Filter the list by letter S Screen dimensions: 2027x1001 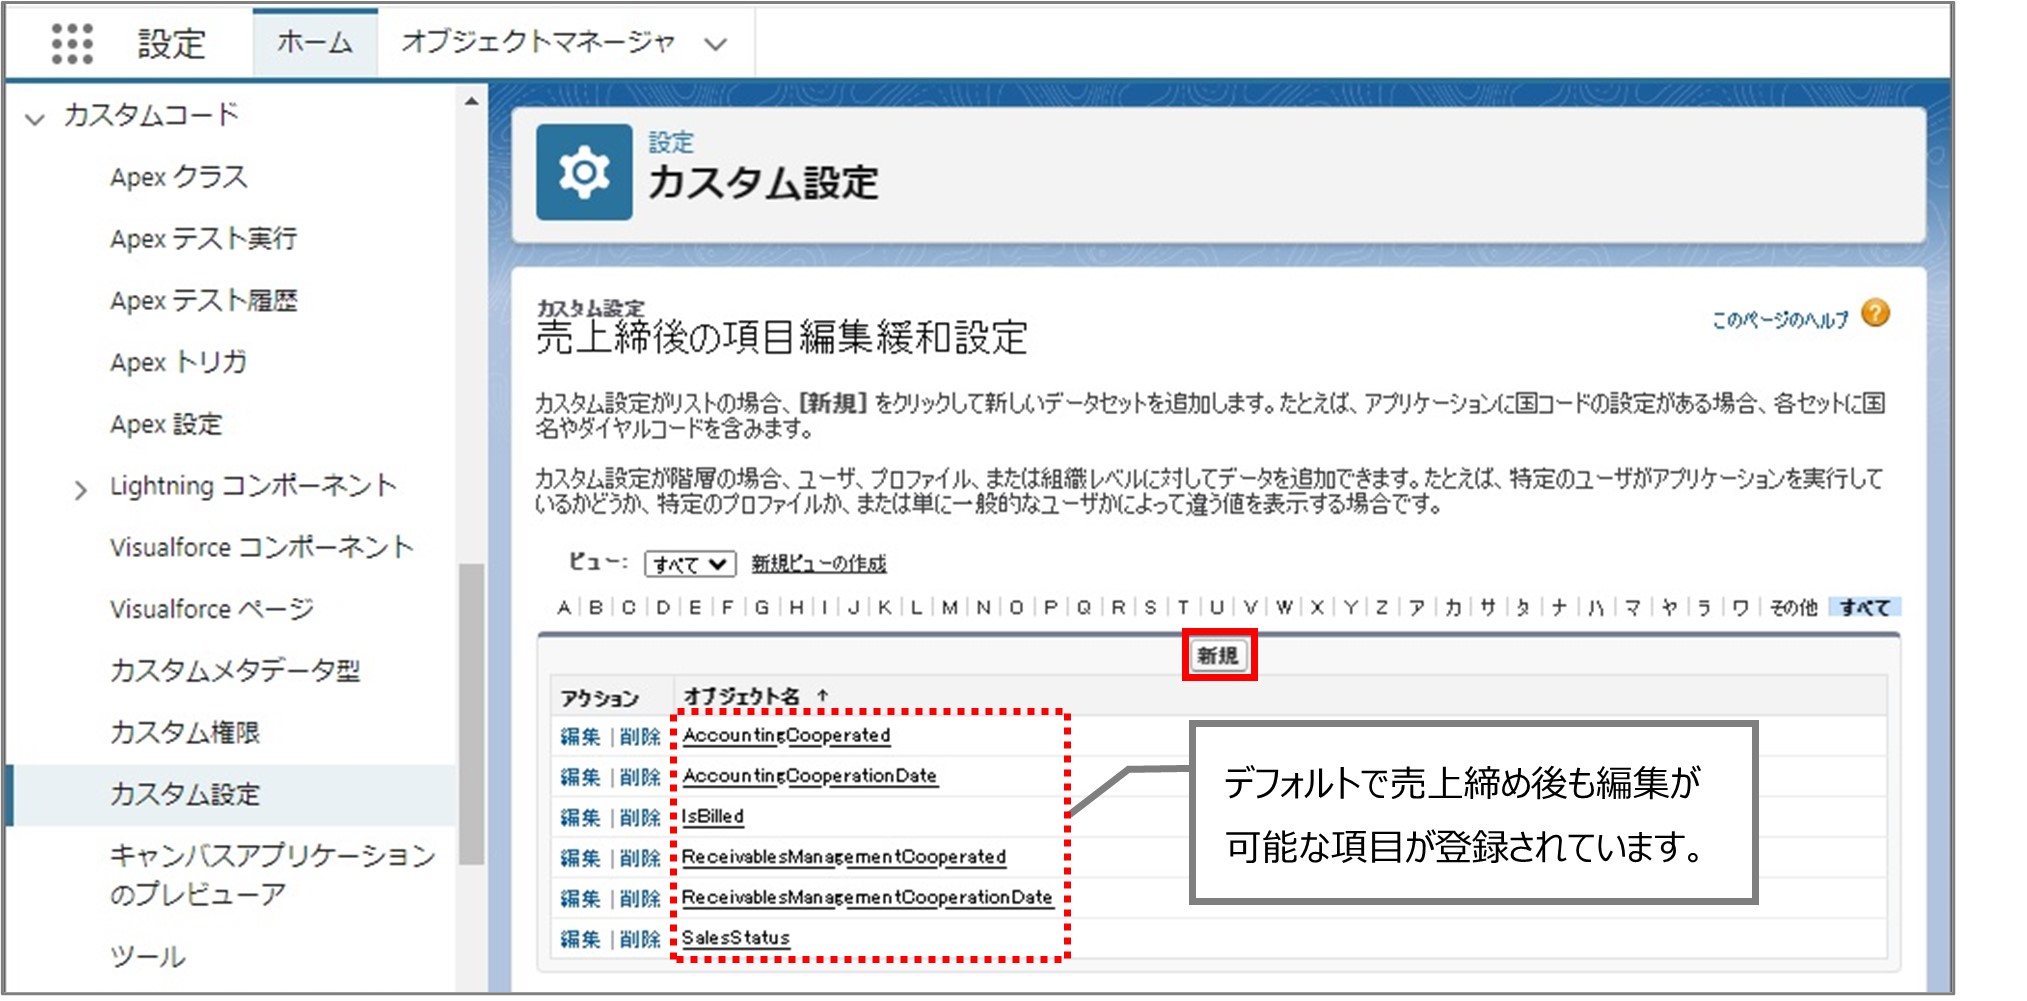coord(1150,607)
